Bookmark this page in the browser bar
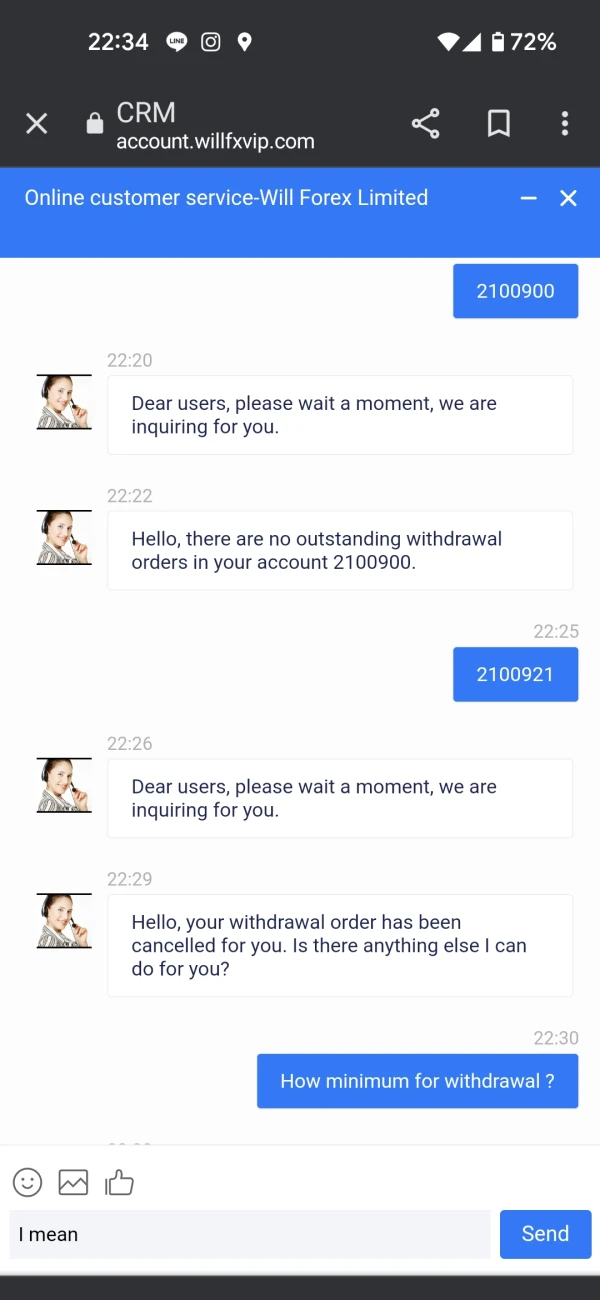The image size is (600, 1300). tap(498, 124)
